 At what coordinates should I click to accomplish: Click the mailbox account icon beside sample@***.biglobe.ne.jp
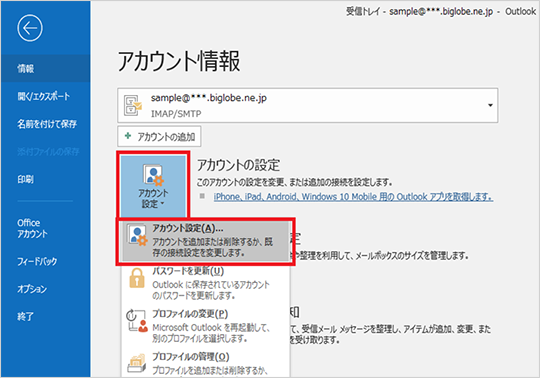click(133, 106)
